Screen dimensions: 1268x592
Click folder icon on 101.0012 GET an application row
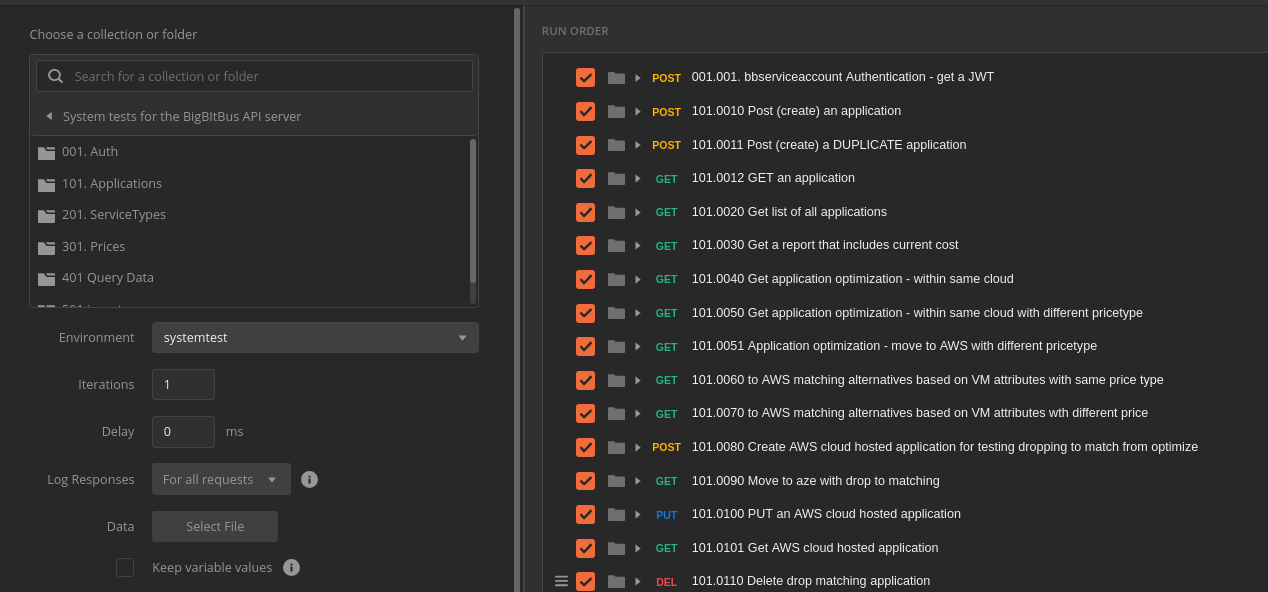pyautogui.click(x=616, y=178)
